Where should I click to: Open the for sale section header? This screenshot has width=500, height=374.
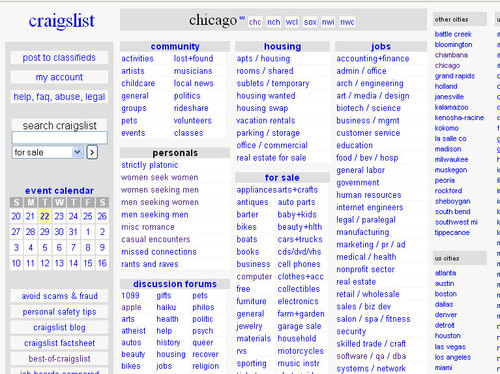[x=282, y=178]
